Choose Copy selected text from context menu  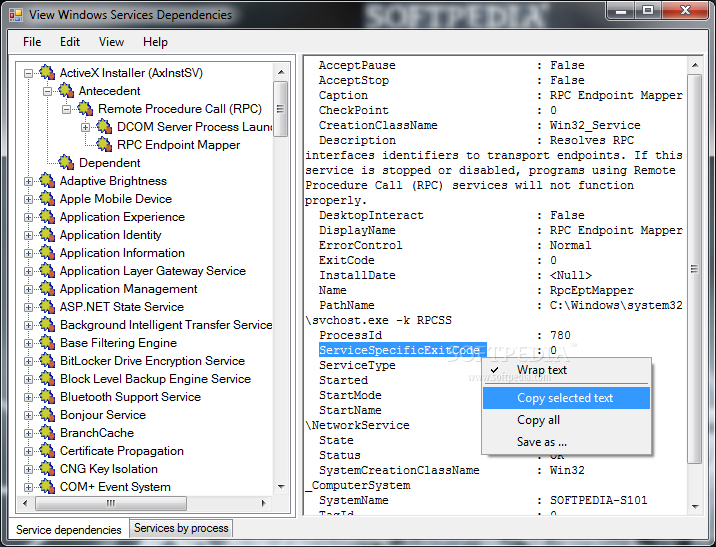coord(566,398)
